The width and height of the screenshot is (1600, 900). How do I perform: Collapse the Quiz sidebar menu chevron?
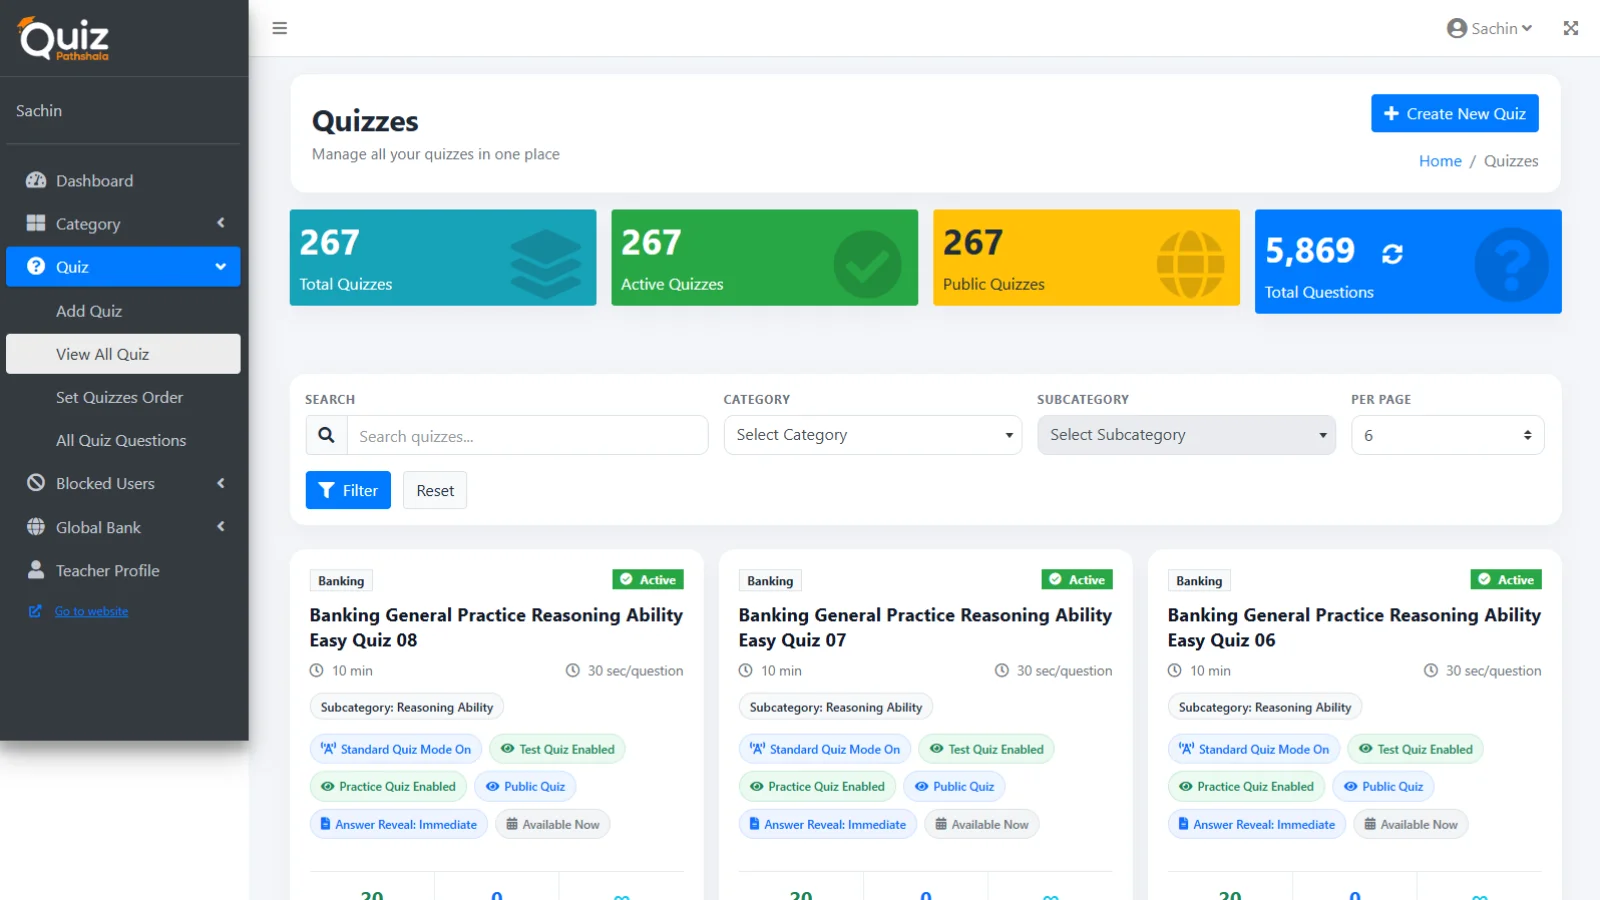[x=221, y=266]
